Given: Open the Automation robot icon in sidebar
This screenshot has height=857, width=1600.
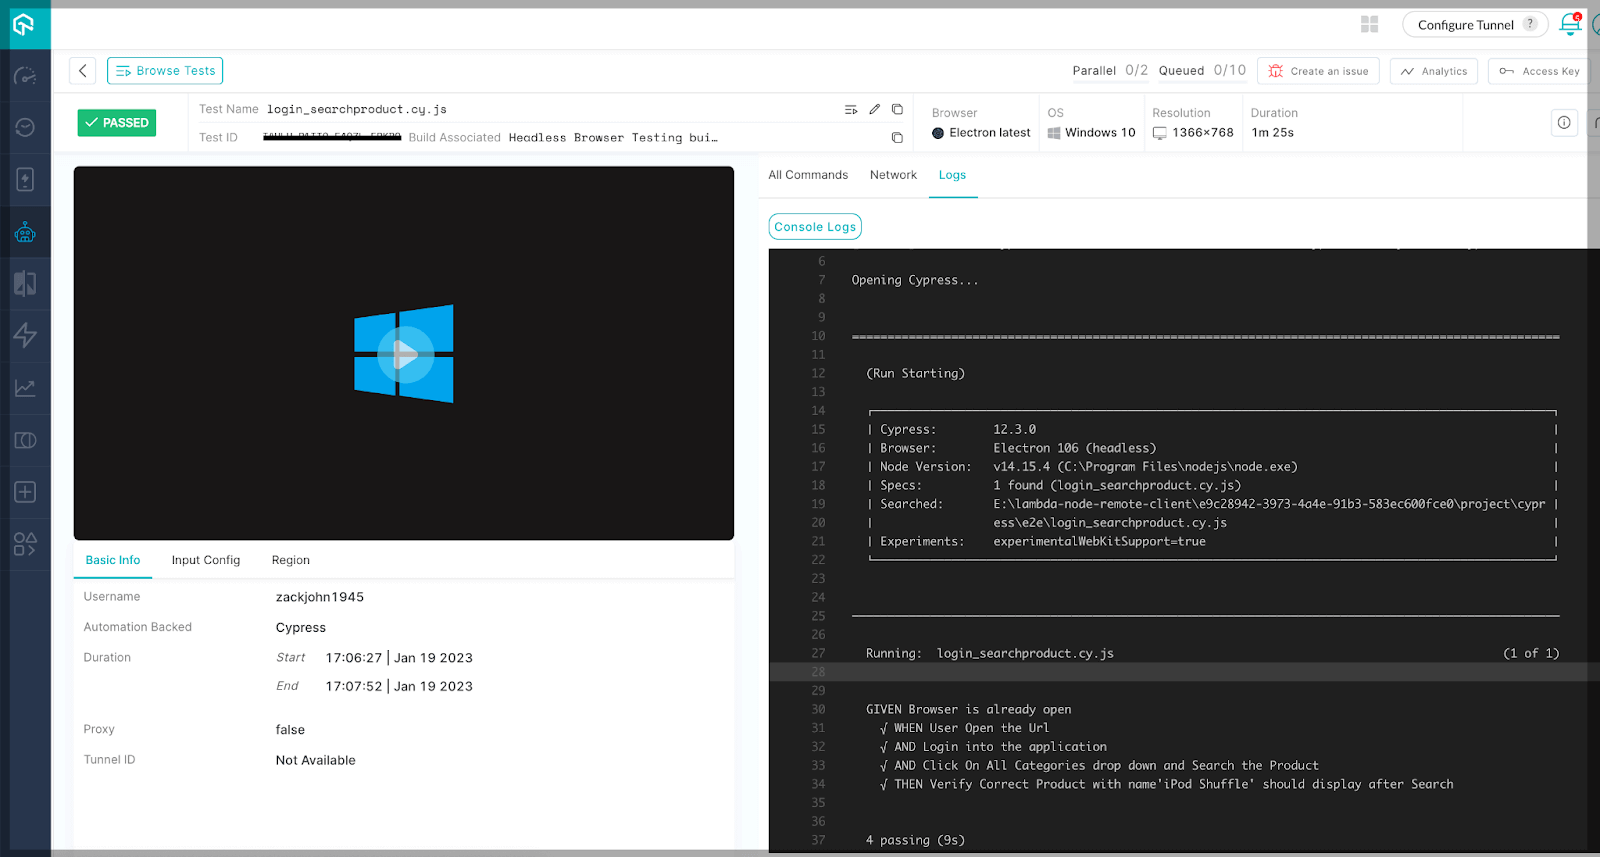Looking at the screenshot, I should tap(25, 233).
